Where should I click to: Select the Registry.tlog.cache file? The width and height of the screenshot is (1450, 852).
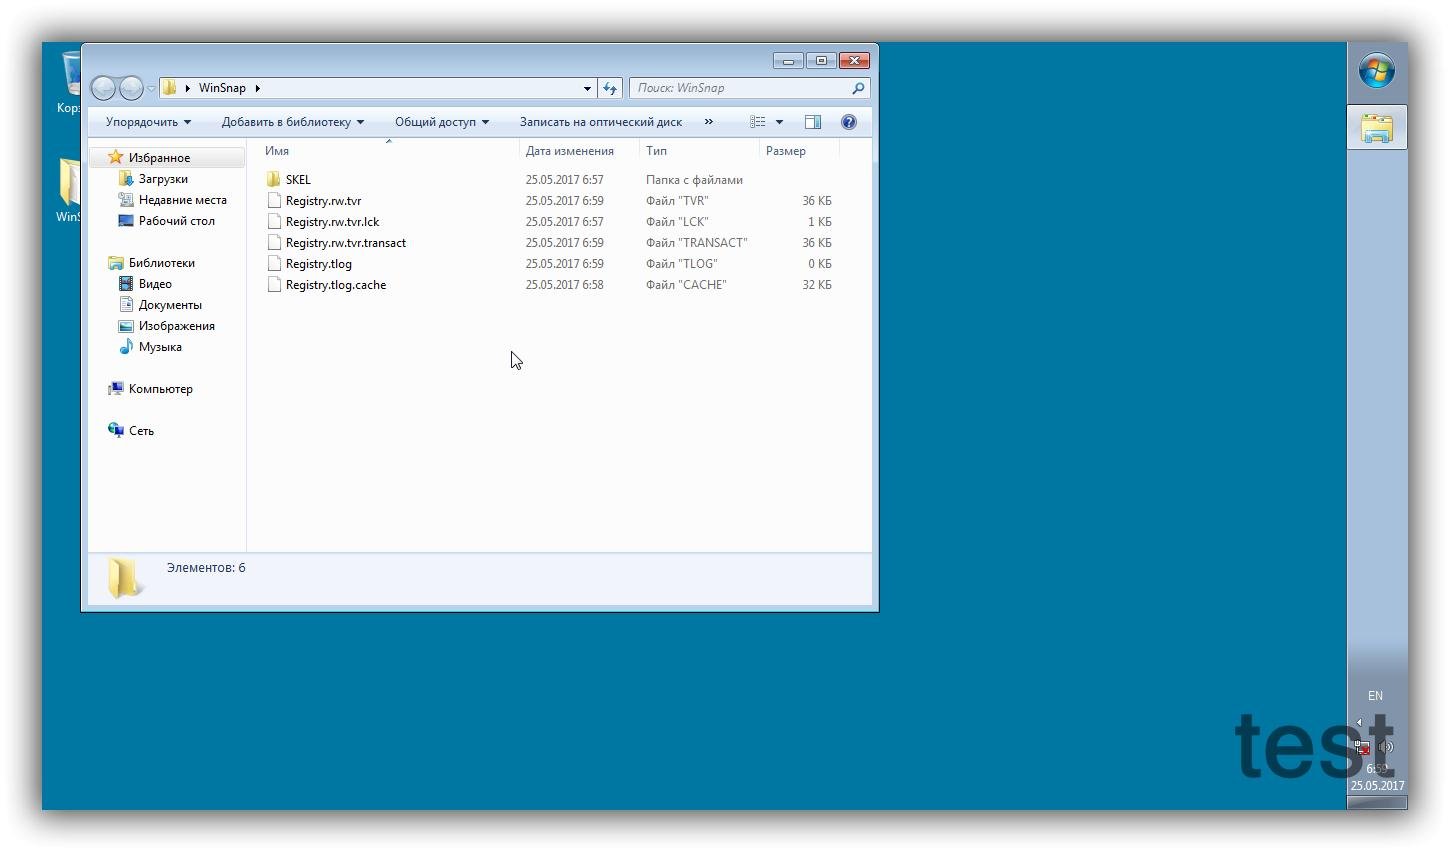point(335,285)
